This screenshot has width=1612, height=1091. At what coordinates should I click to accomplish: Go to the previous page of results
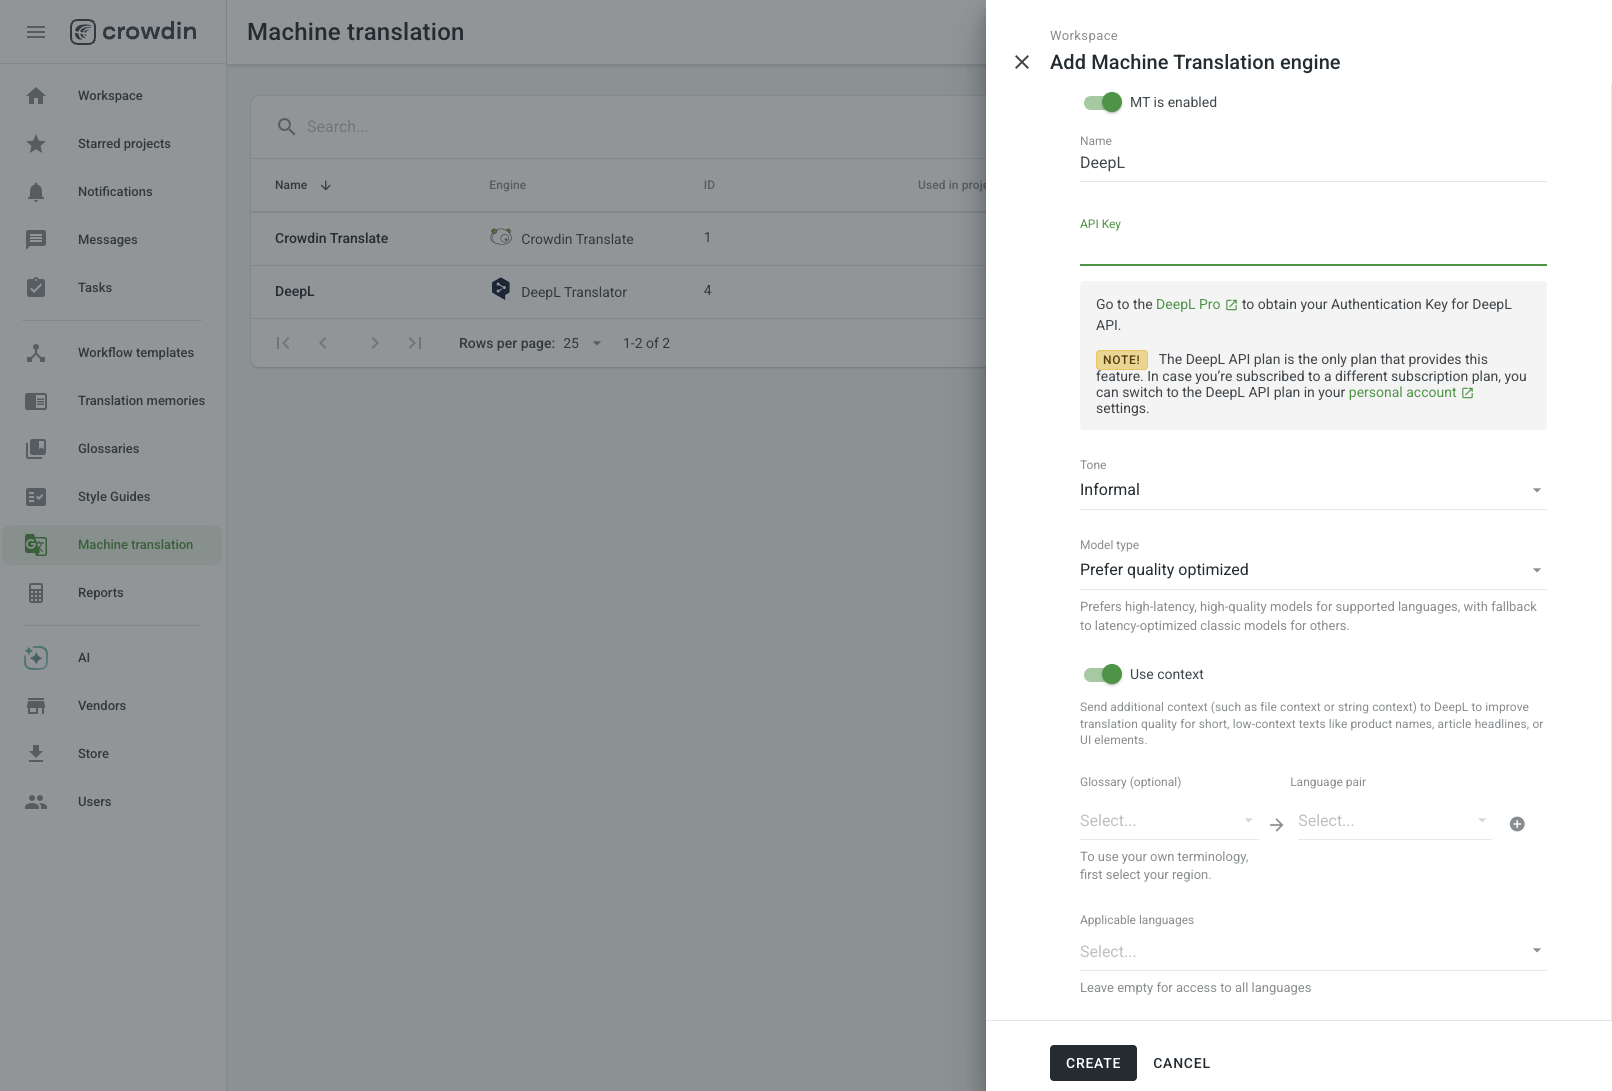[323, 343]
